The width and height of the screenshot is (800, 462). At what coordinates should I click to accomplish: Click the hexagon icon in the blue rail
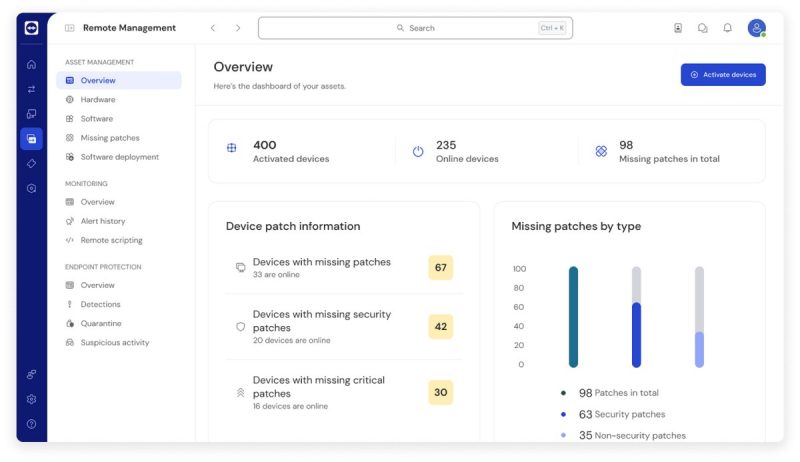[31, 188]
